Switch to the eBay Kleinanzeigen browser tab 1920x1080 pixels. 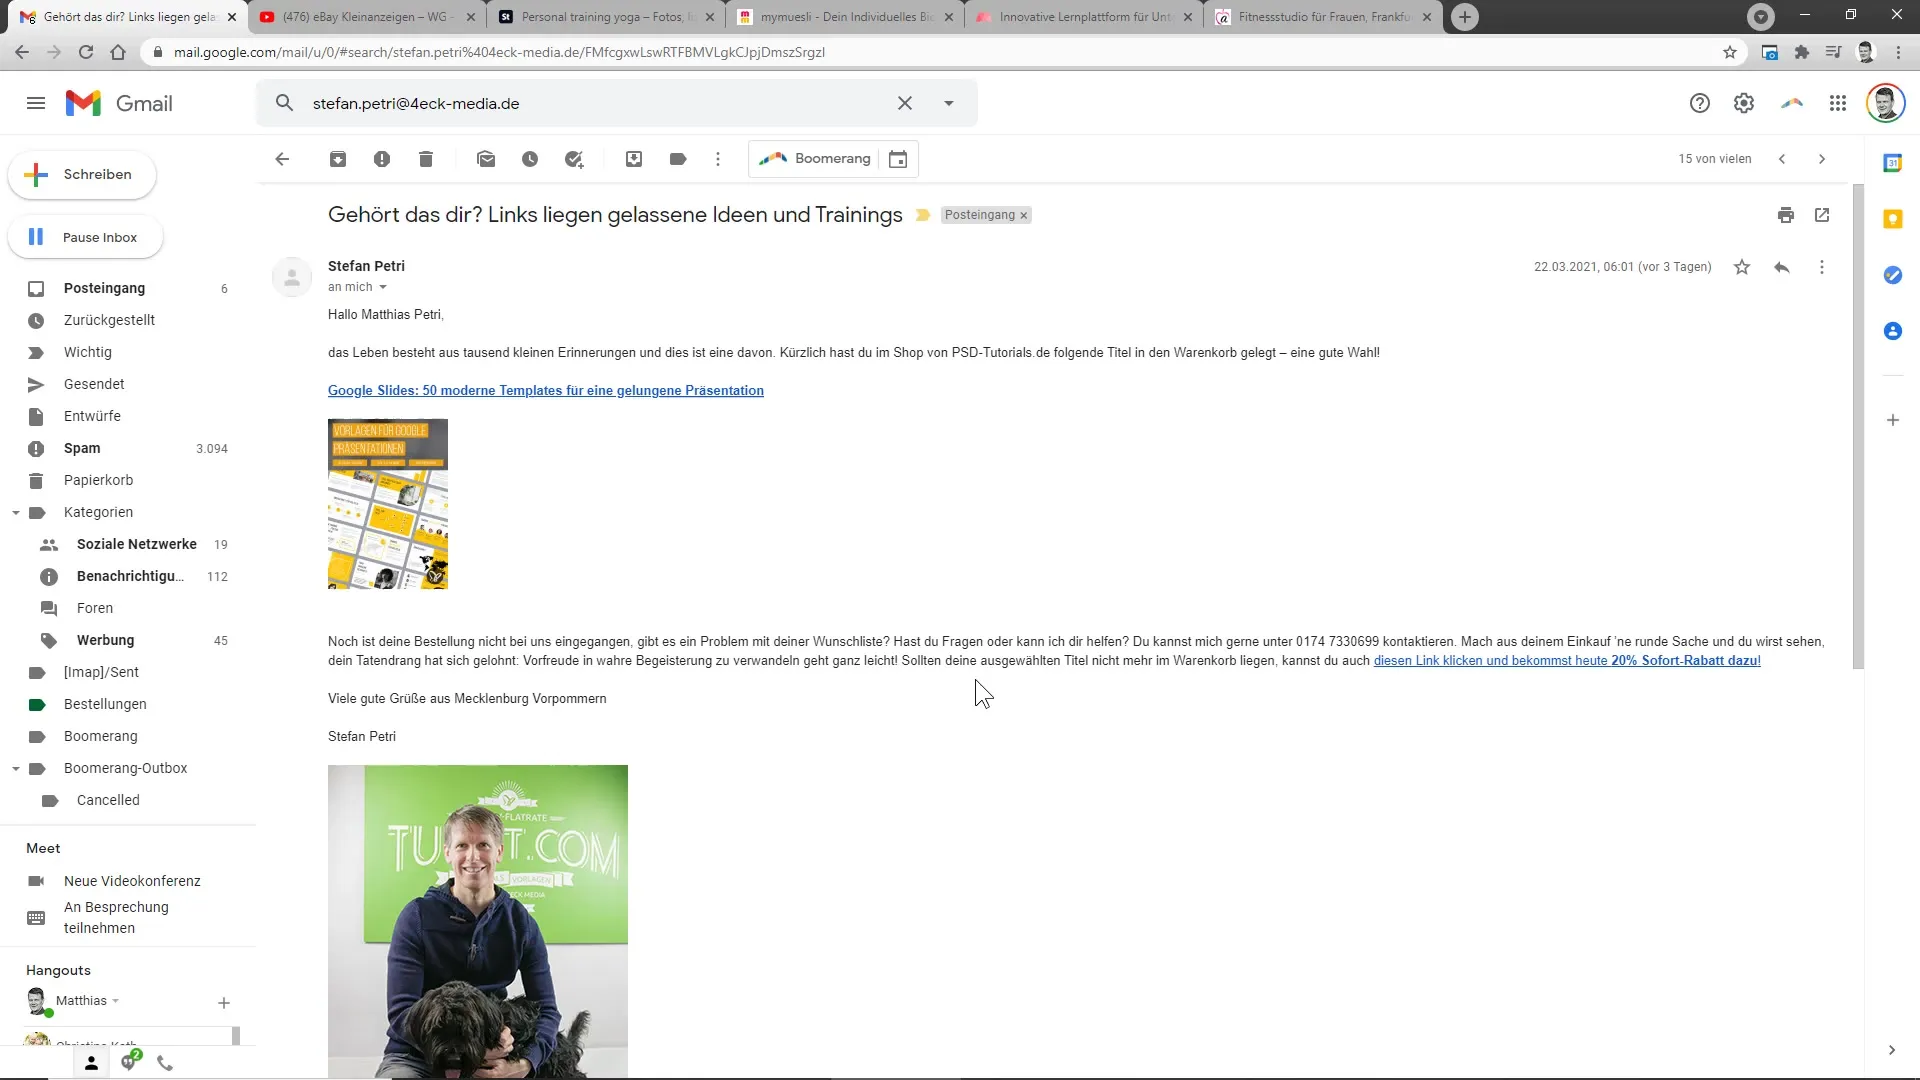(x=368, y=17)
